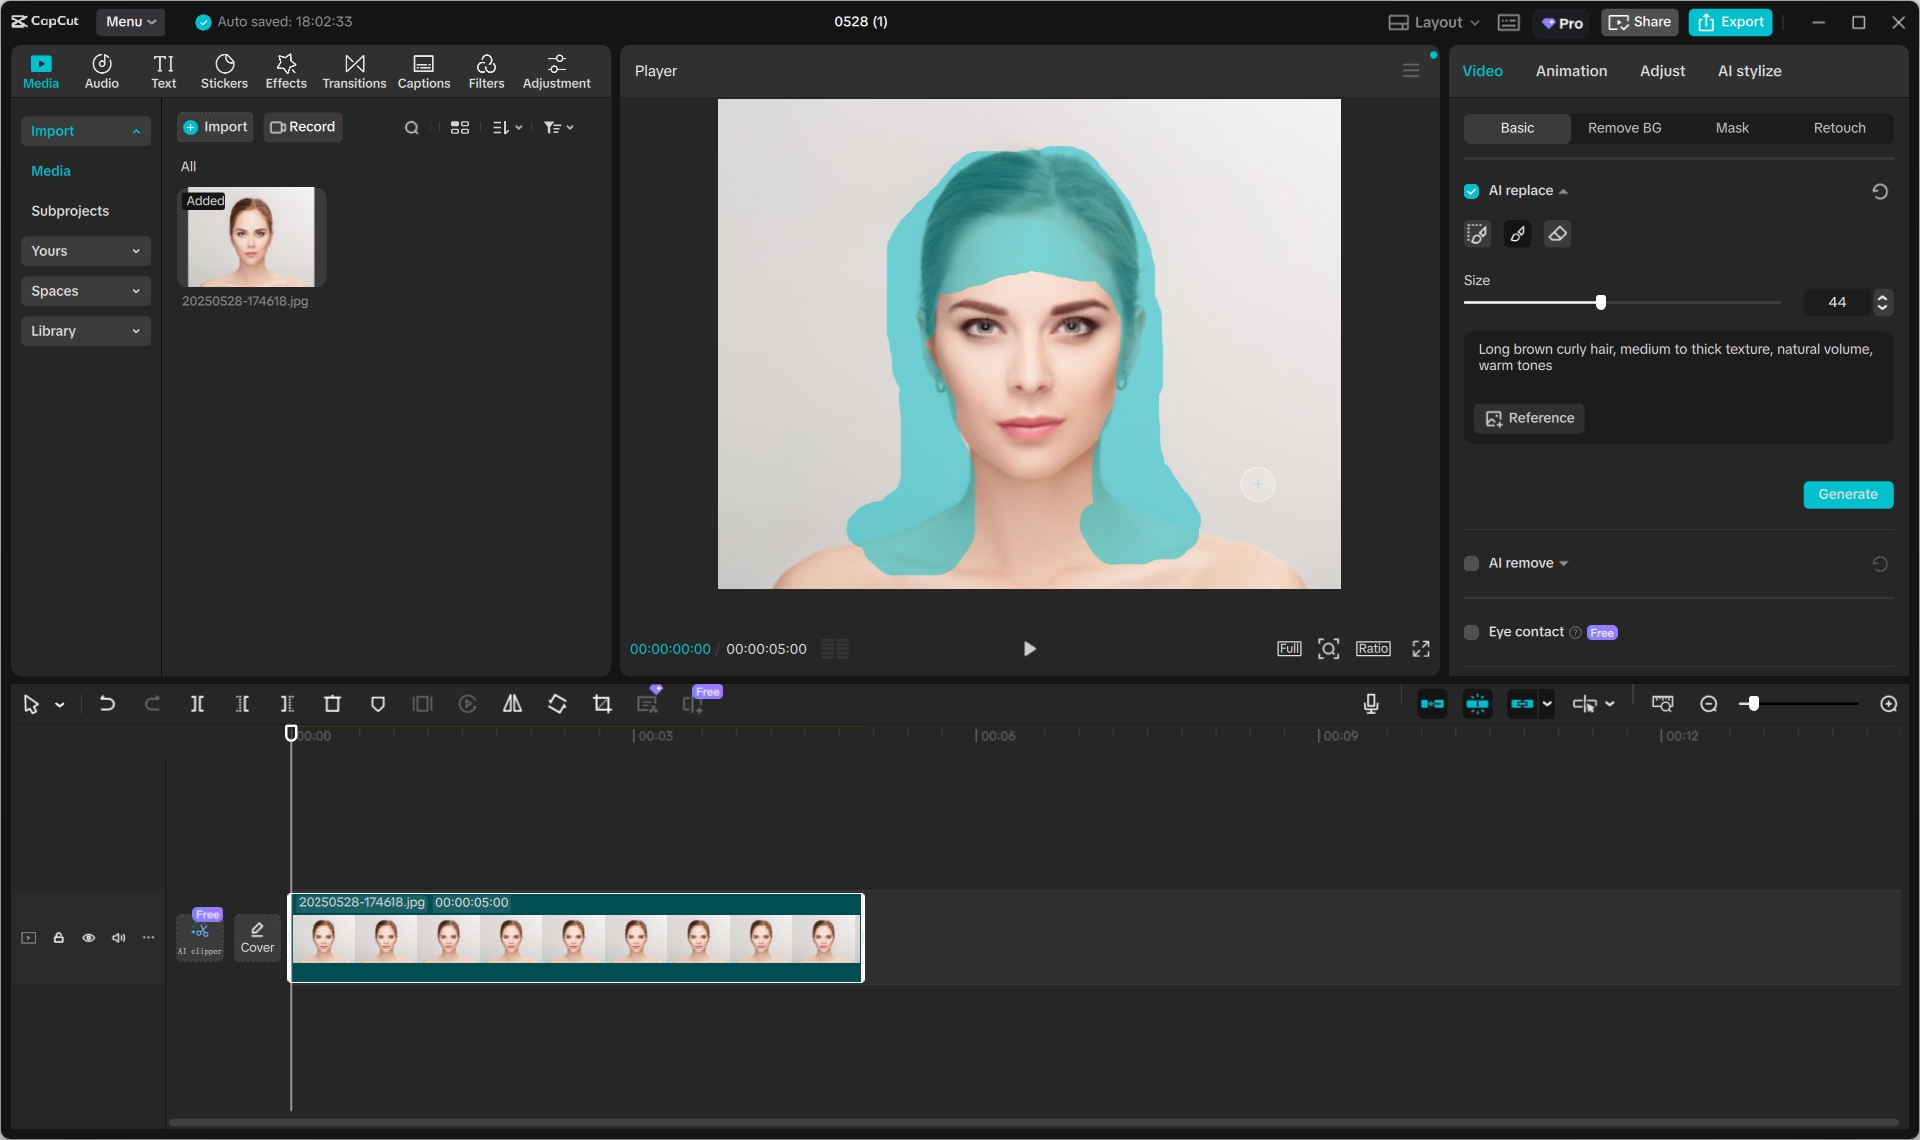This screenshot has width=1920, height=1140.
Task: Click the Generate button
Action: click(x=1847, y=494)
